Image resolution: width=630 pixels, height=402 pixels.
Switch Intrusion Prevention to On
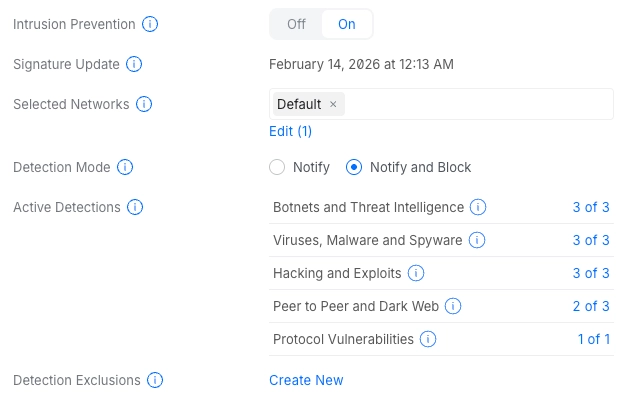pos(346,24)
